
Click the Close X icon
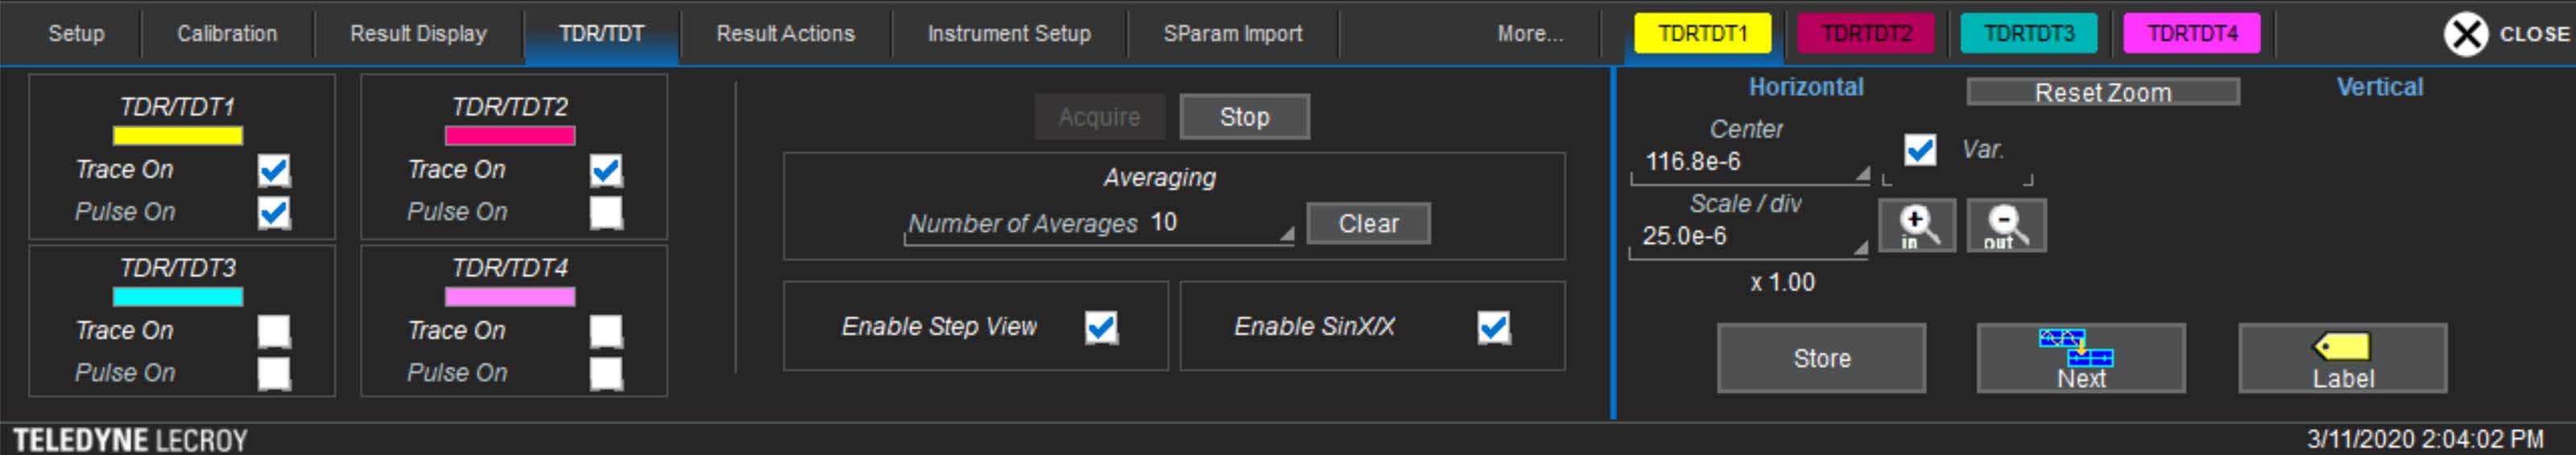(x=2465, y=34)
